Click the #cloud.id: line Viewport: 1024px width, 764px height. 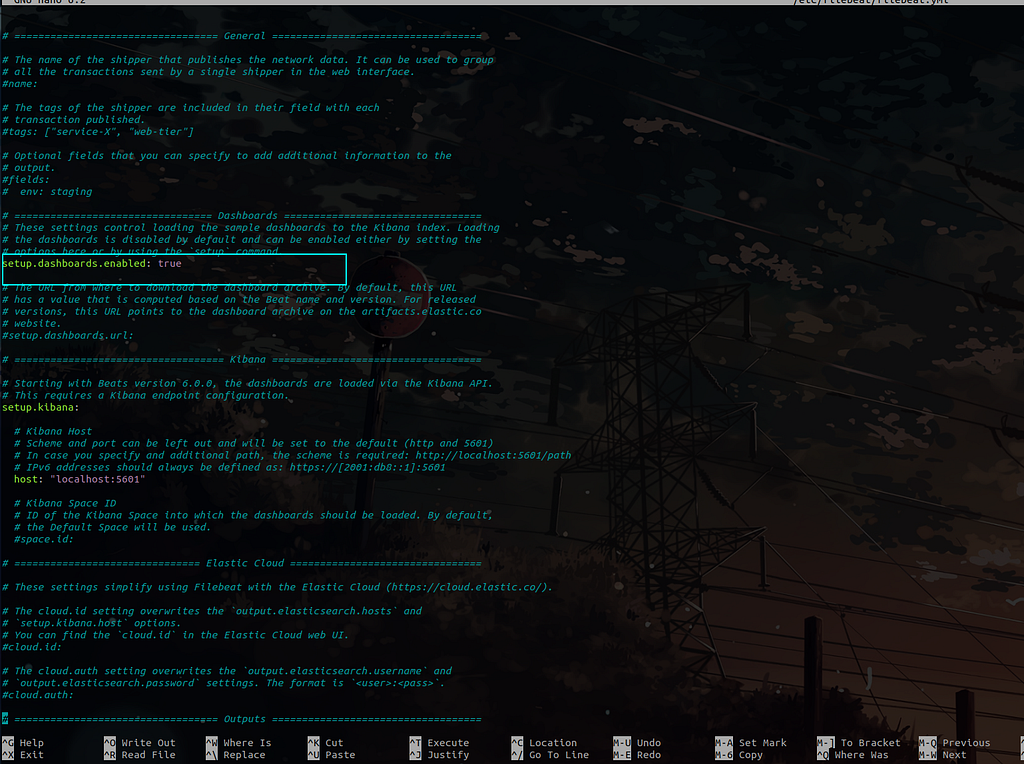tap(32, 647)
